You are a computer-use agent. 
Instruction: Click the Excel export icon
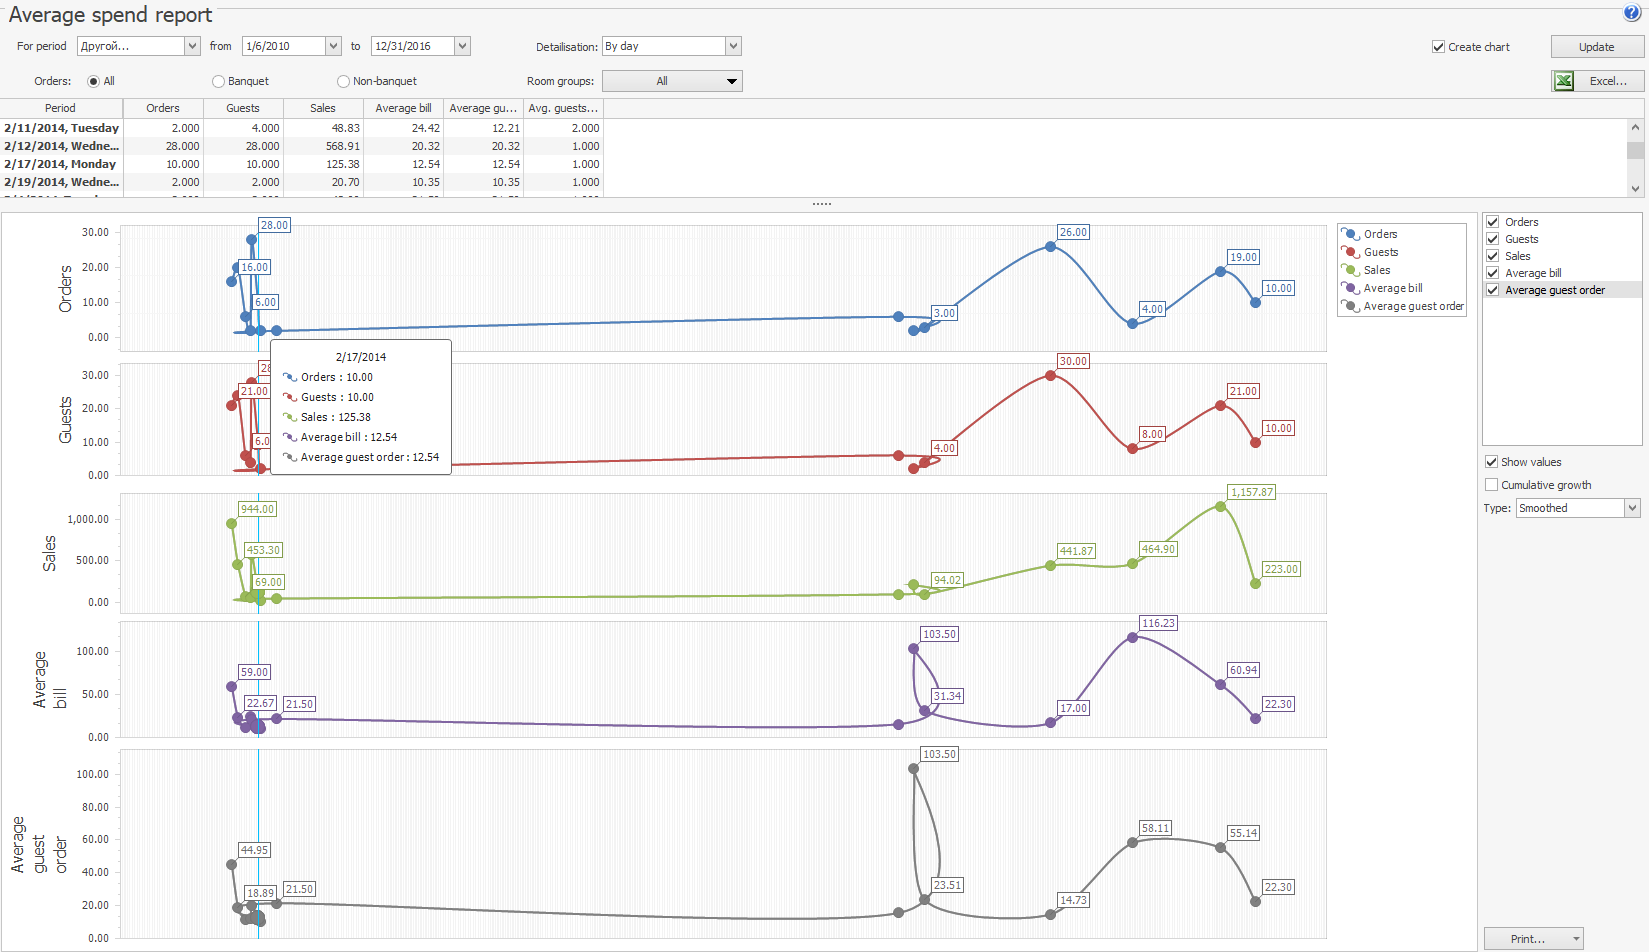(1564, 81)
